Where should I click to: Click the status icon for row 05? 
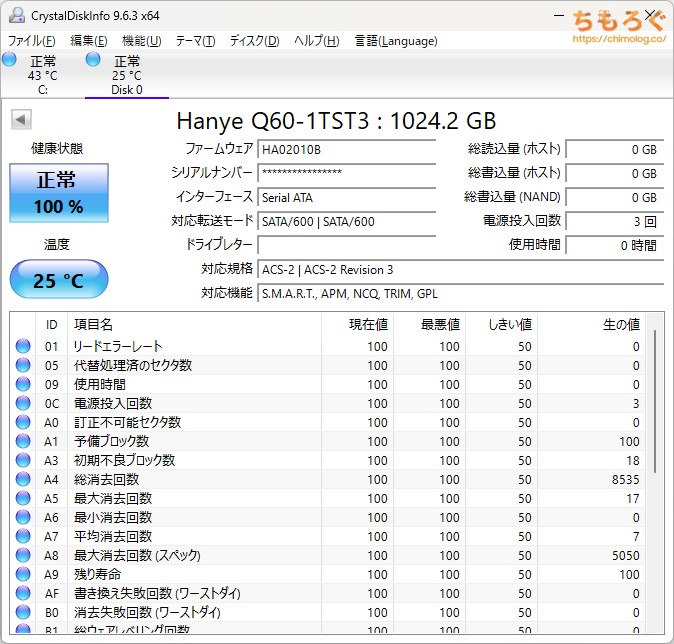pos(23,365)
